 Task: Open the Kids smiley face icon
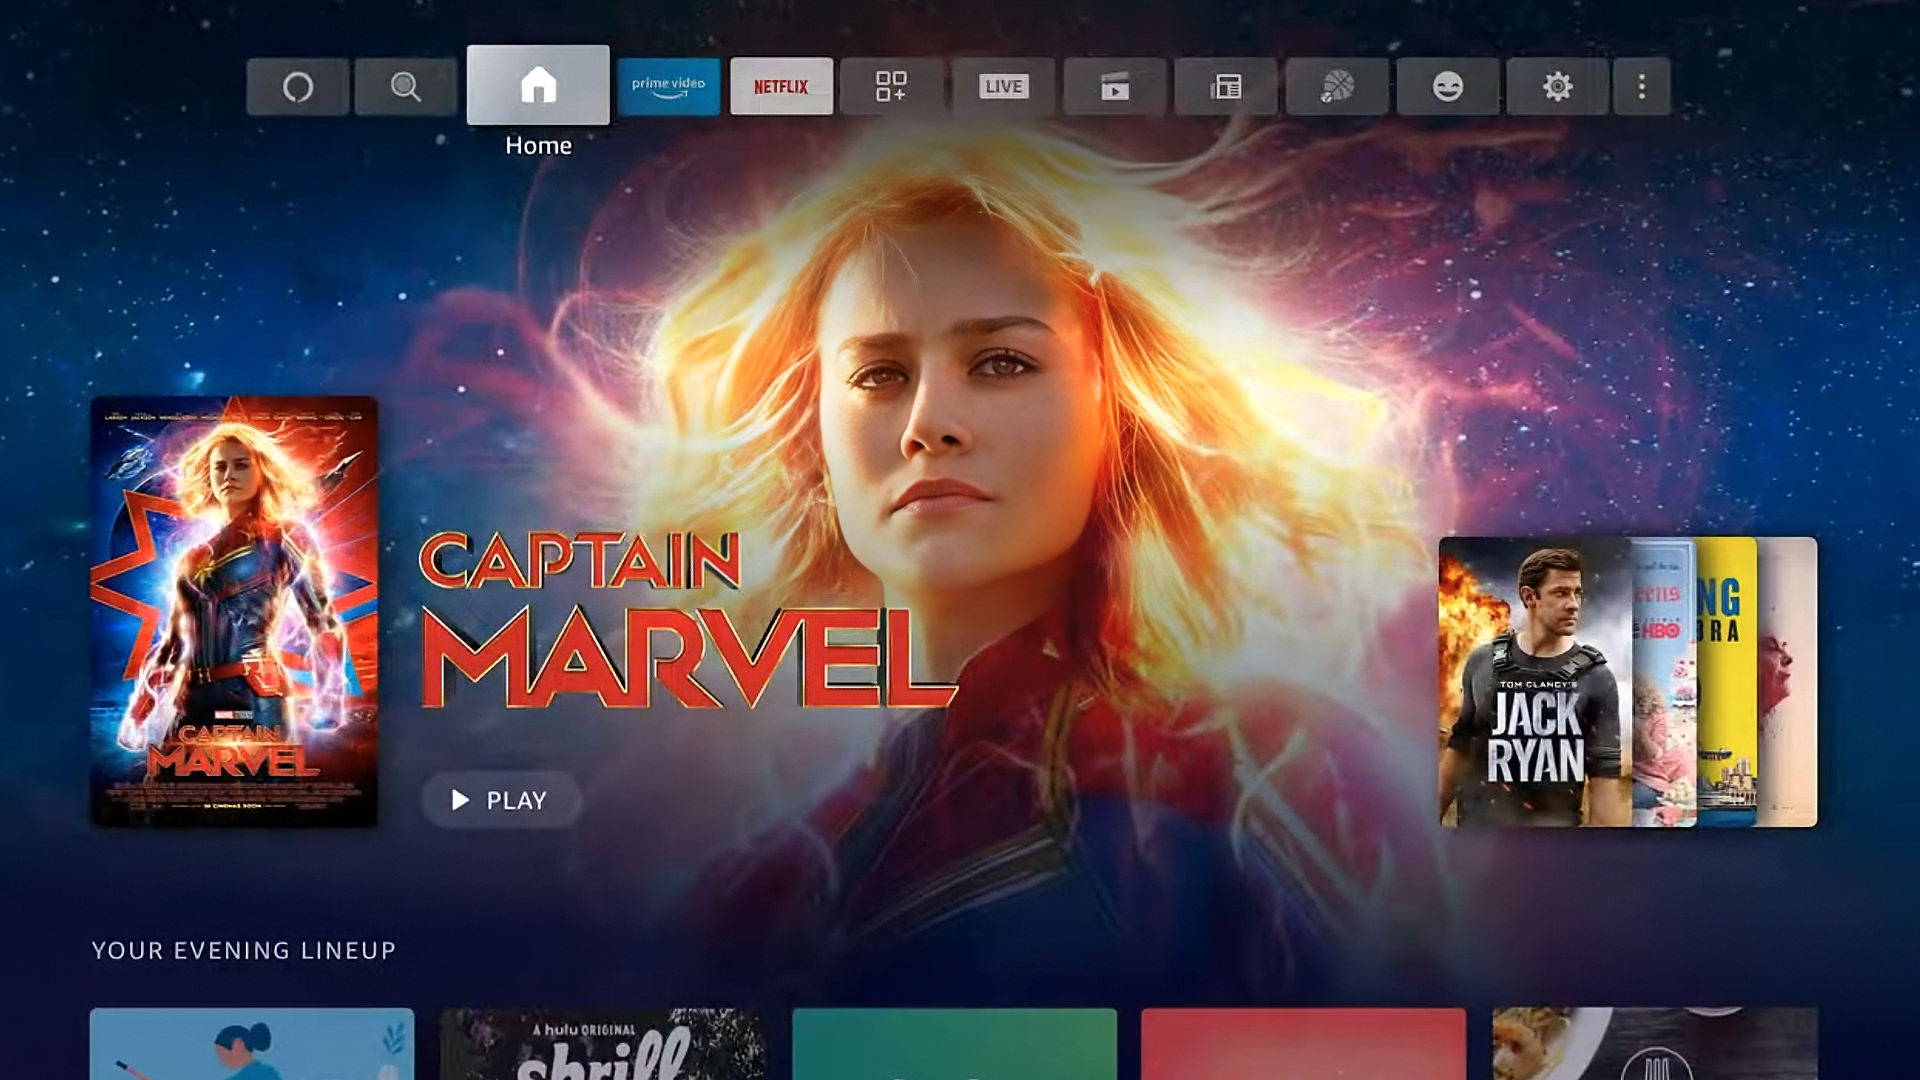point(1448,87)
